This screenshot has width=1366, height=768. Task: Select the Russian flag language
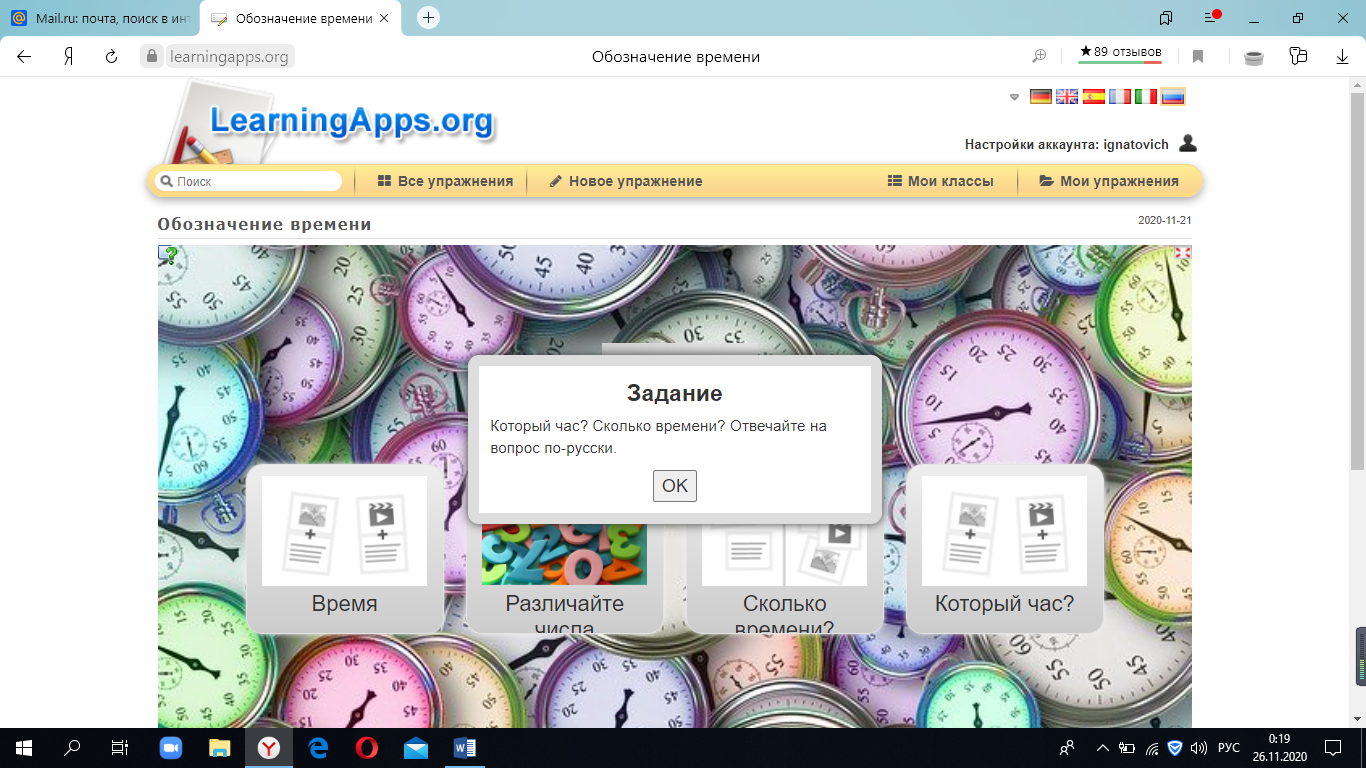pos(1172,97)
